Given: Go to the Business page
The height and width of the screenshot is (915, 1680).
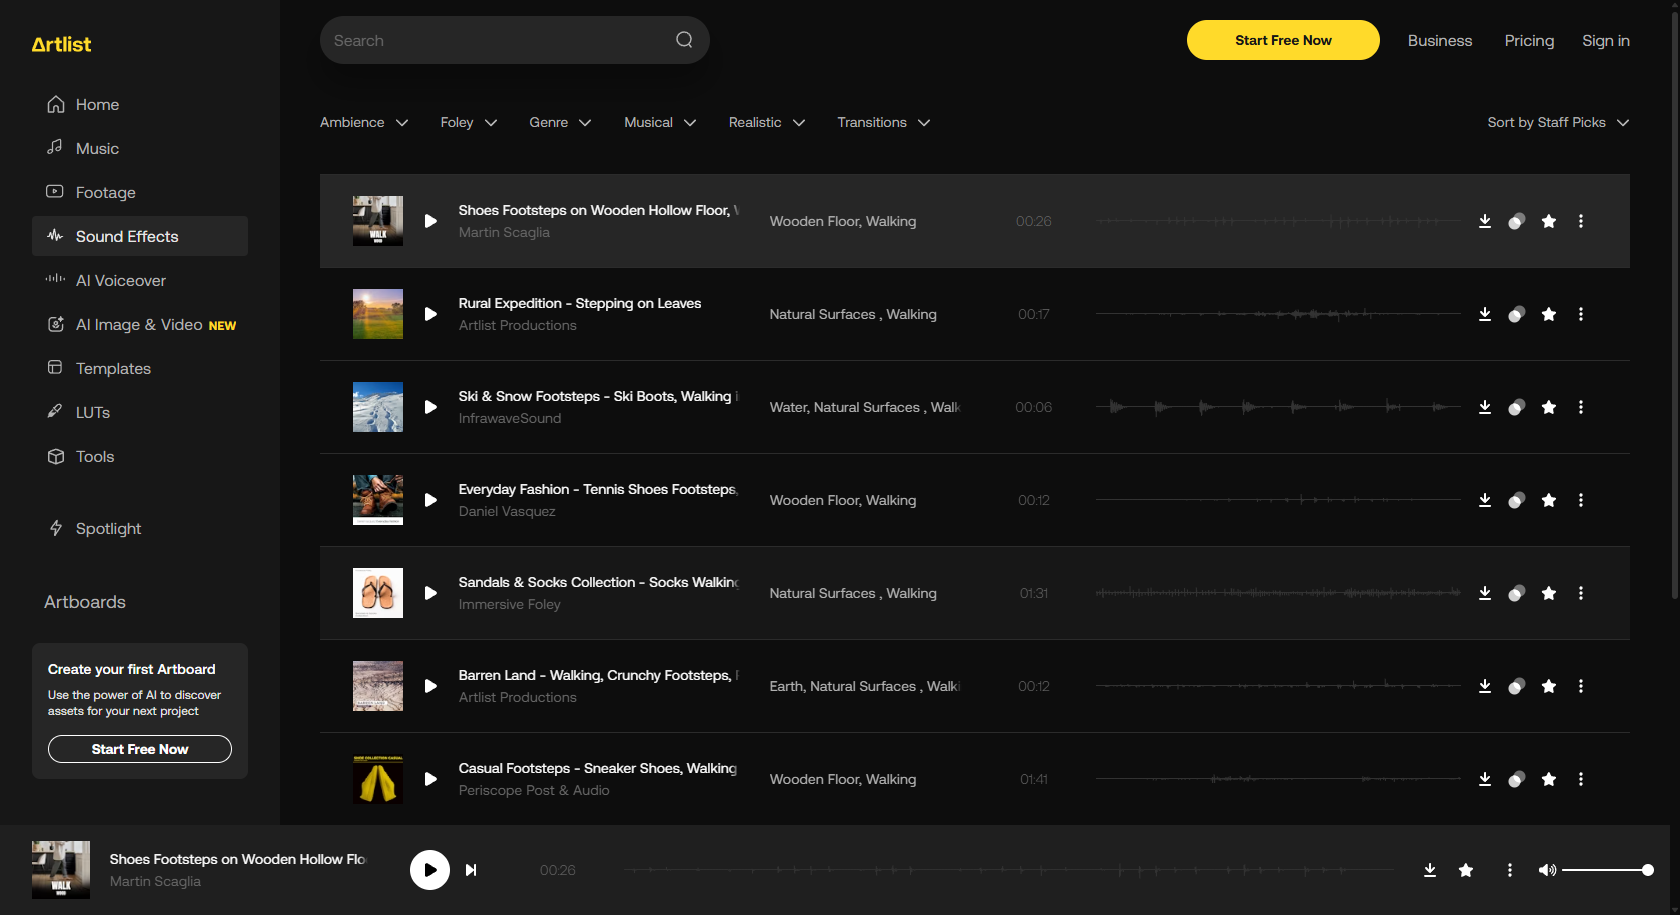Looking at the screenshot, I should pyautogui.click(x=1439, y=40).
